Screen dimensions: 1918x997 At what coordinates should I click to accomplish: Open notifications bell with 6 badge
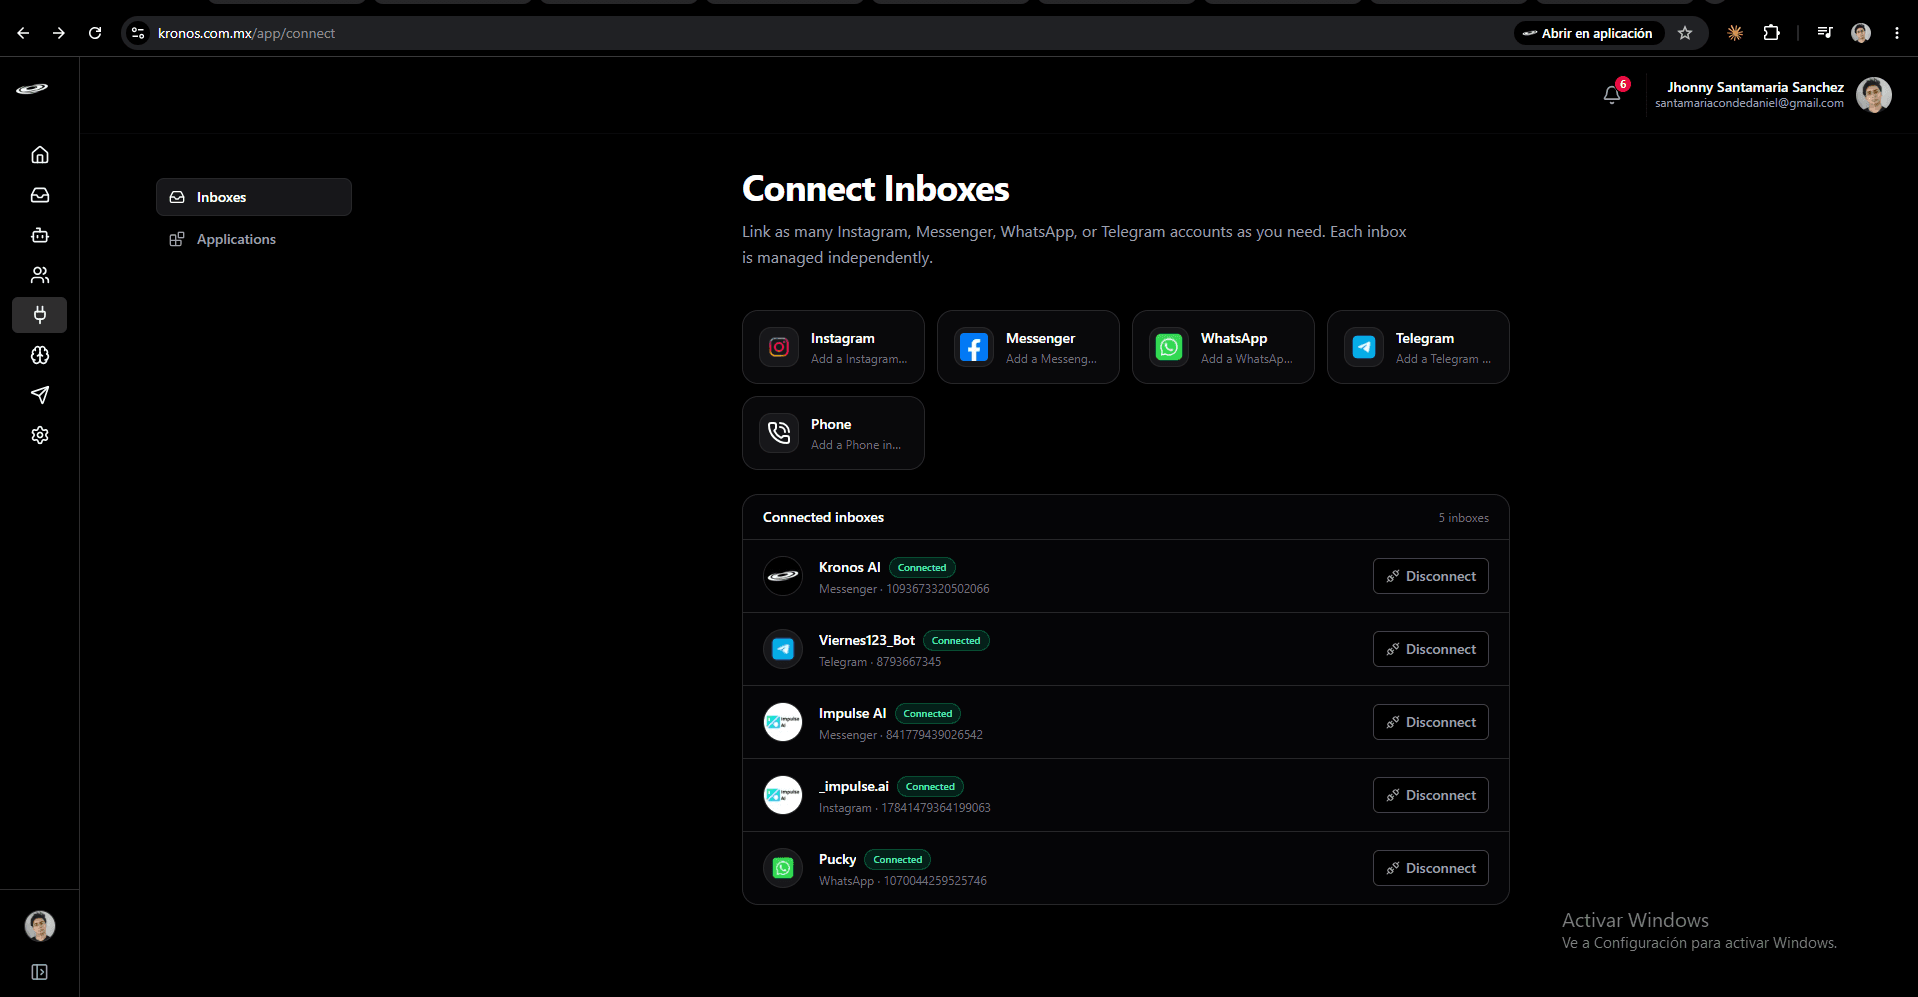coord(1612,94)
